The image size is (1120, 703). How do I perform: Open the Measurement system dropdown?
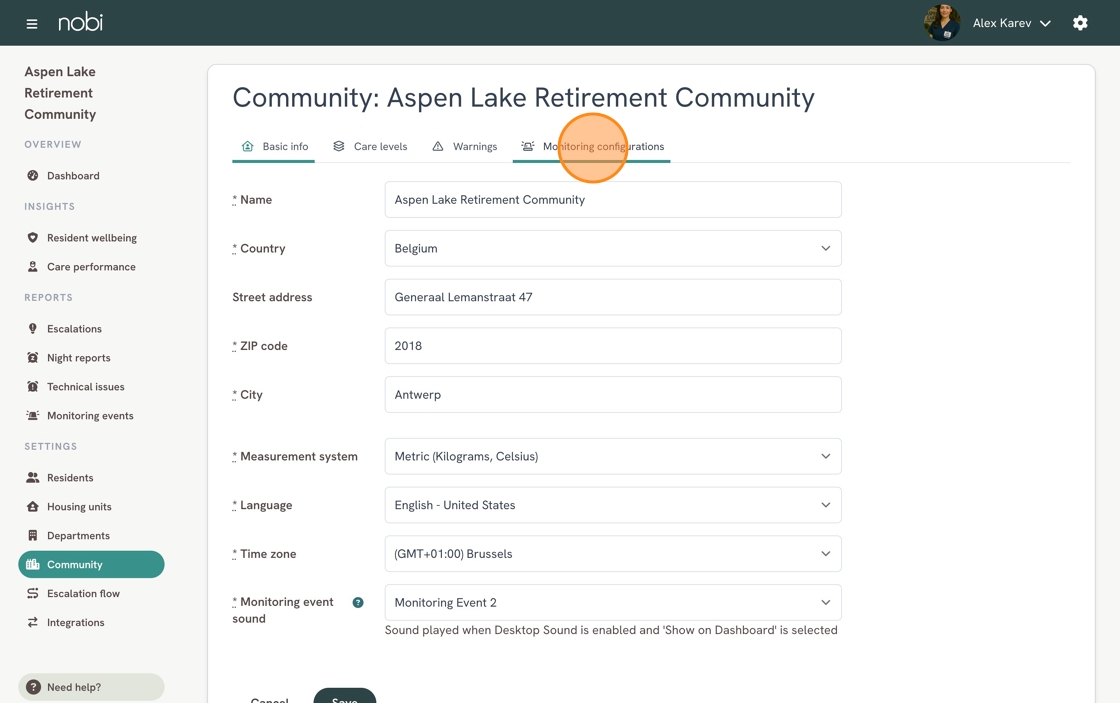613,457
